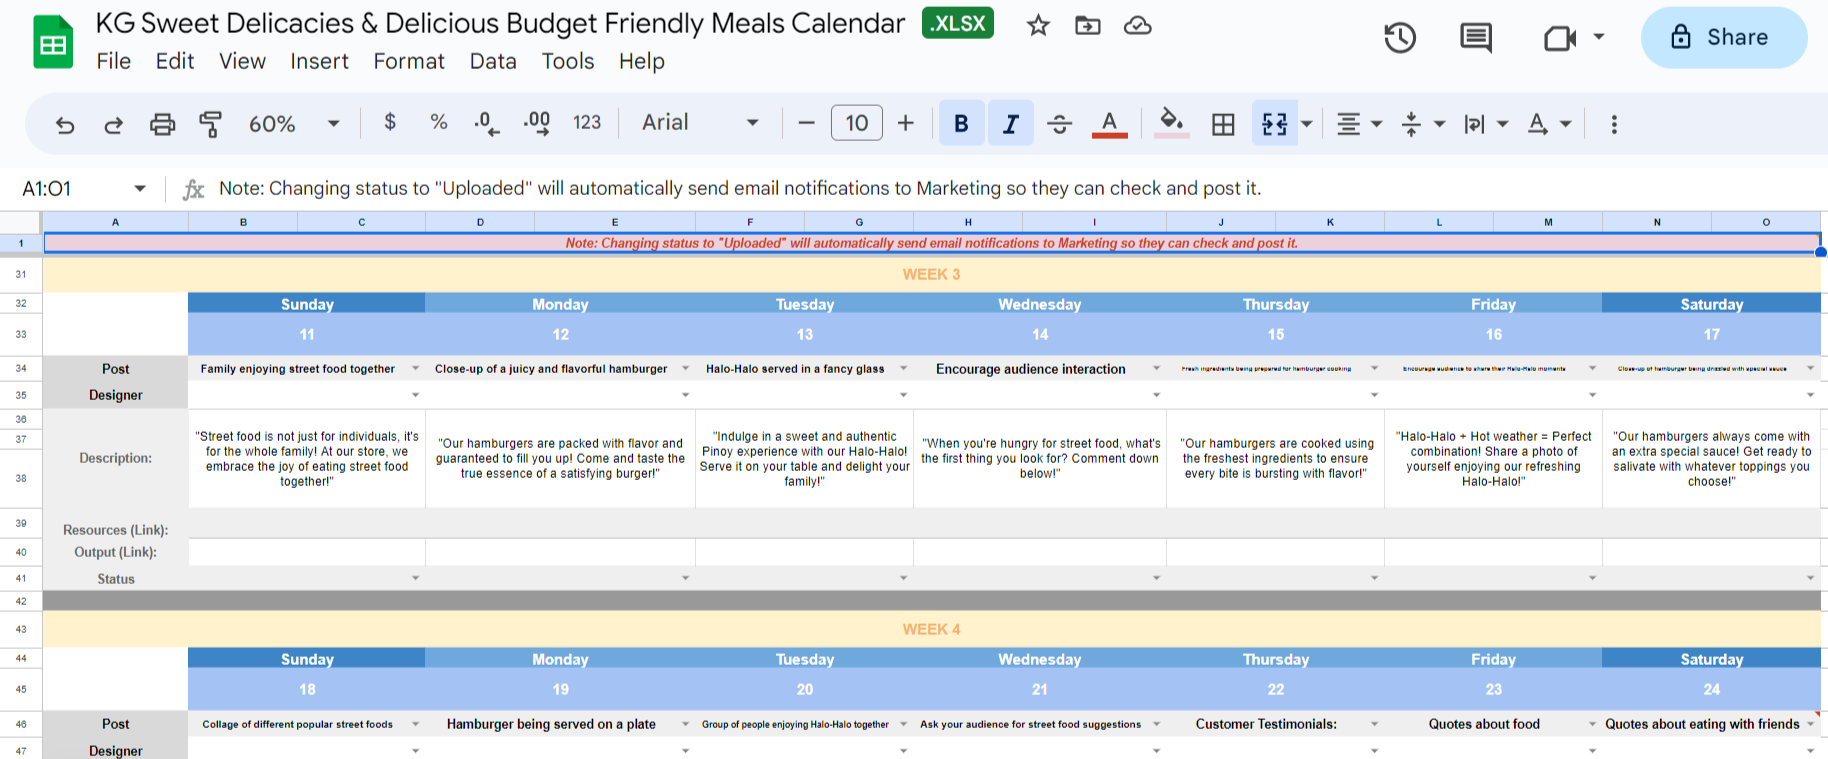Open the version history clock icon
The height and width of the screenshot is (759, 1828).
[x=1399, y=38]
